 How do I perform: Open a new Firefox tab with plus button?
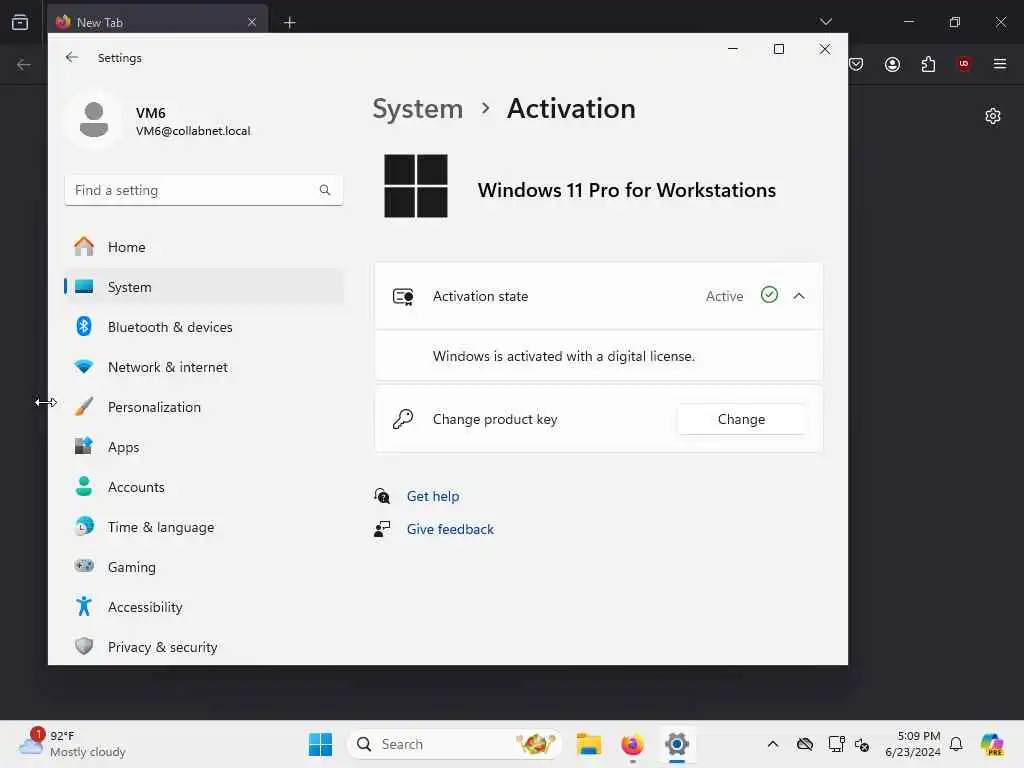pyautogui.click(x=290, y=23)
